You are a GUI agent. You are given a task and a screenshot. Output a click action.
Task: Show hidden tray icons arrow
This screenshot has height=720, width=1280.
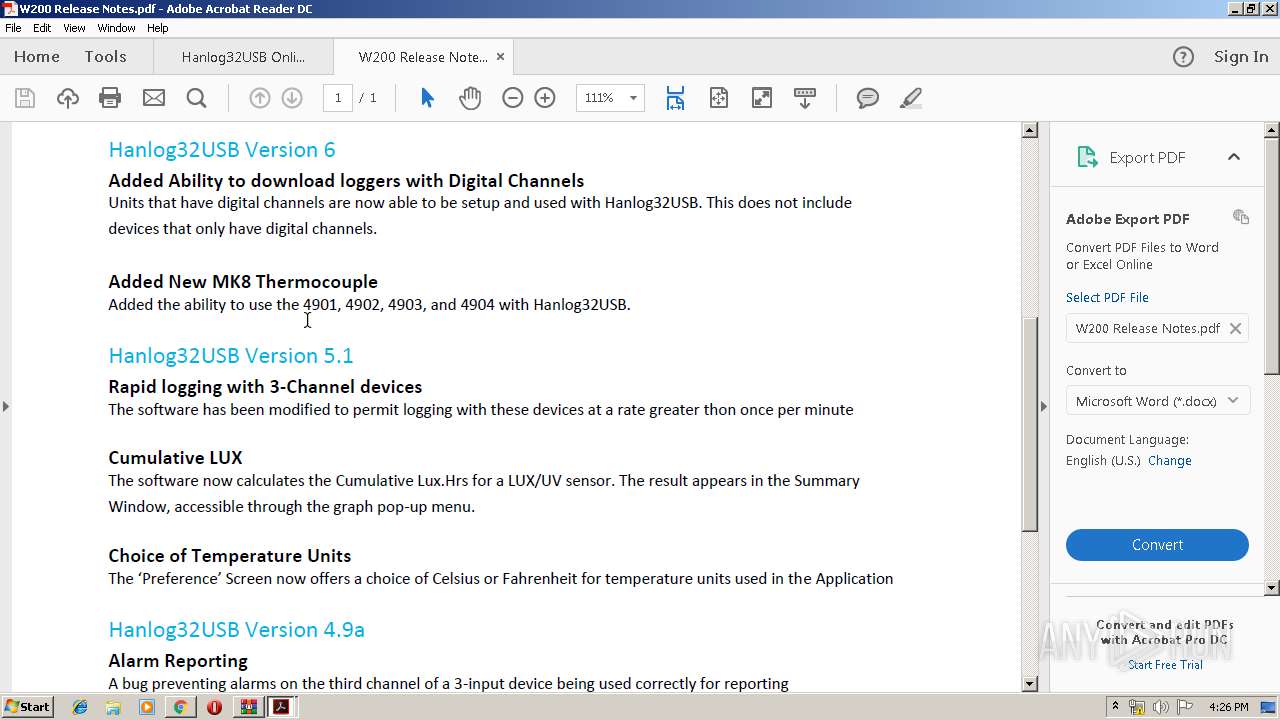pos(1115,707)
